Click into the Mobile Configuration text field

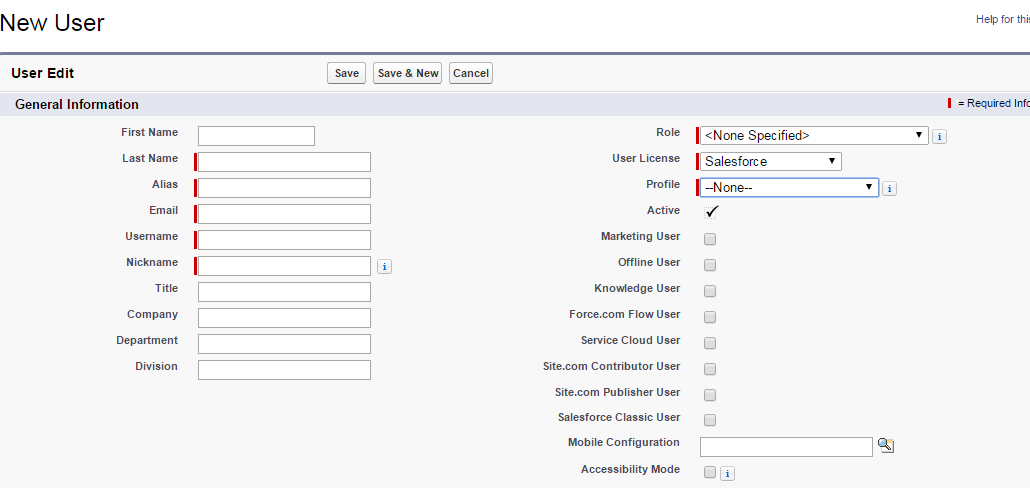[786, 447]
